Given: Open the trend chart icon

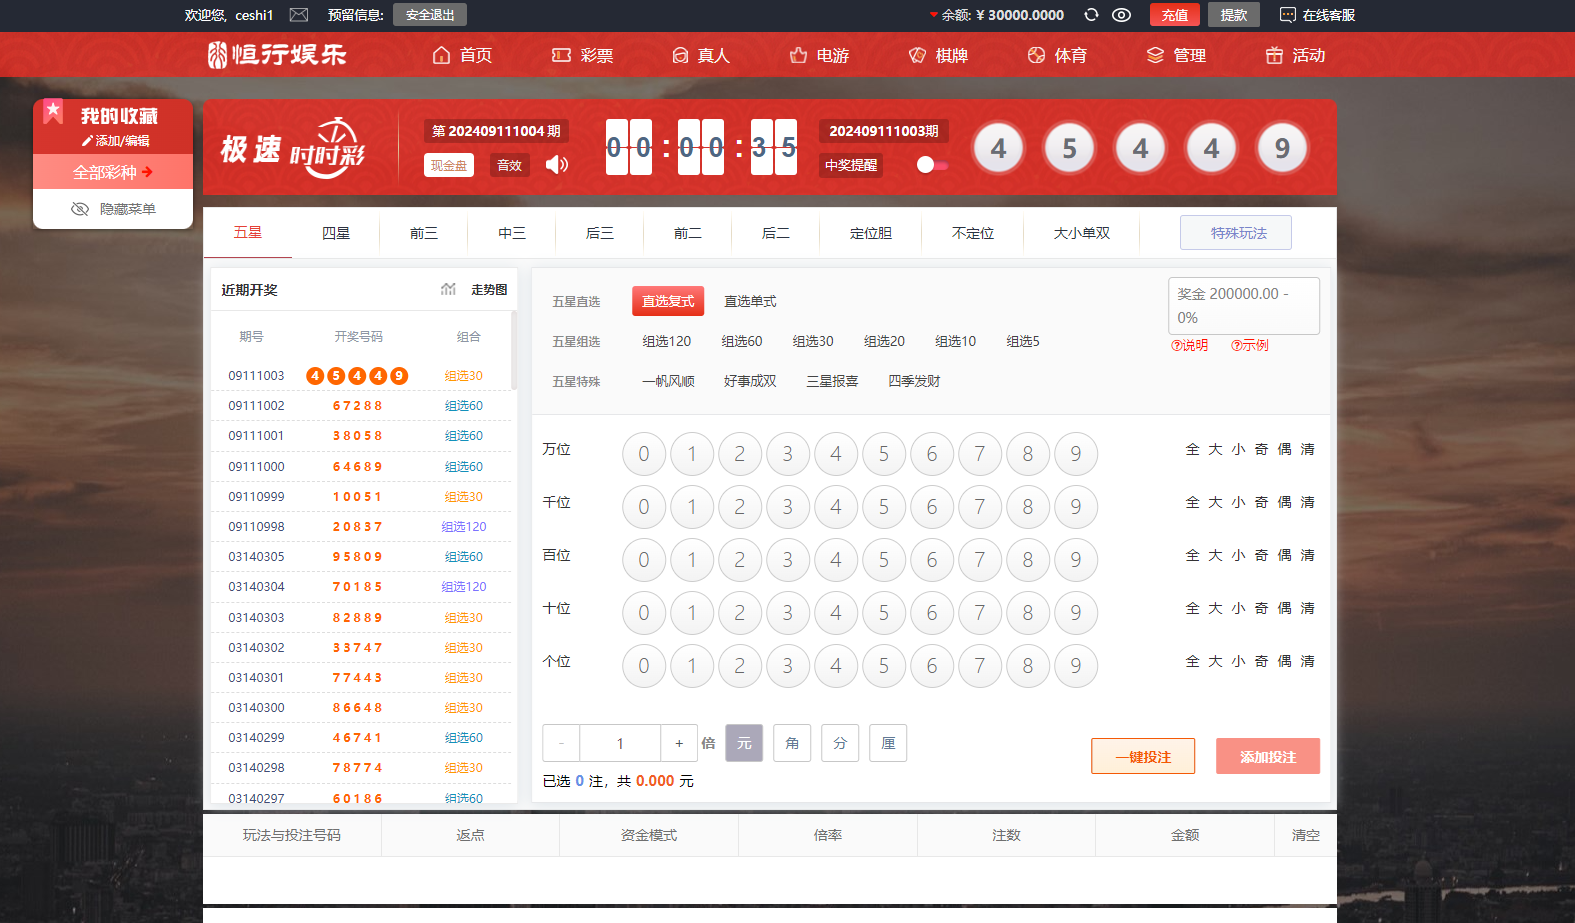Looking at the screenshot, I should [x=448, y=289].
